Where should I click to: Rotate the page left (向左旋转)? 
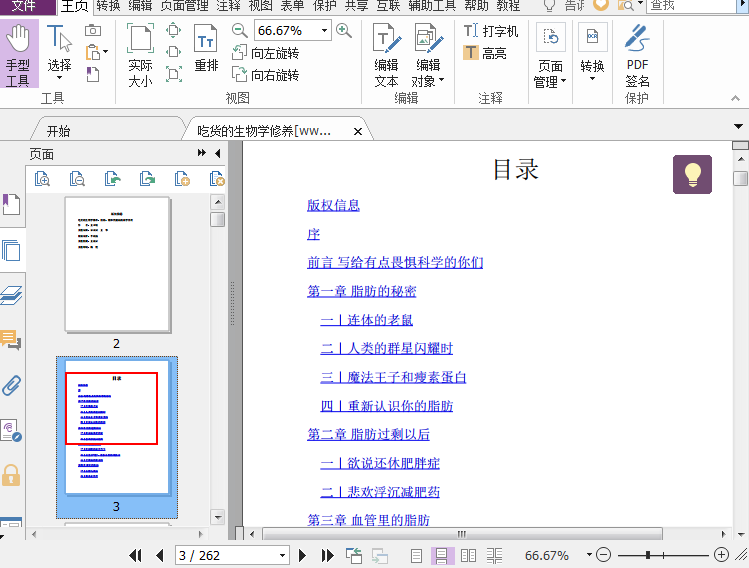(x=266, y=53)
